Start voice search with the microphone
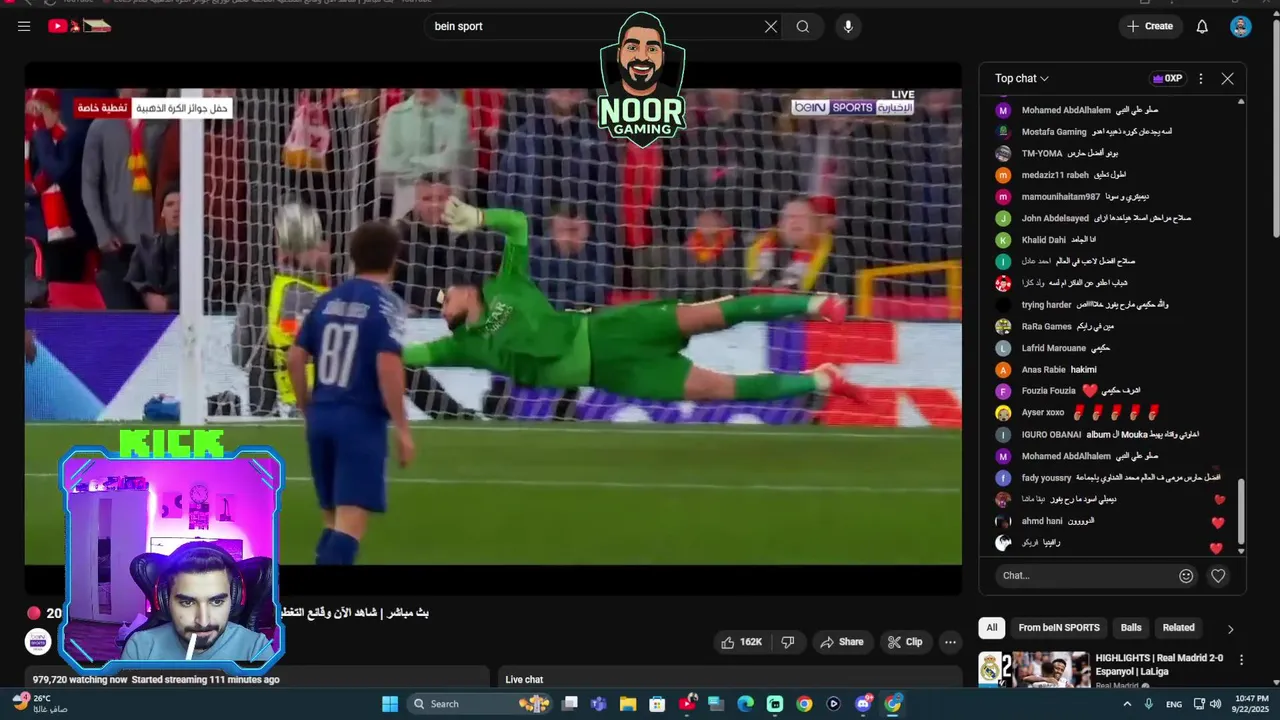 point(848,27)
